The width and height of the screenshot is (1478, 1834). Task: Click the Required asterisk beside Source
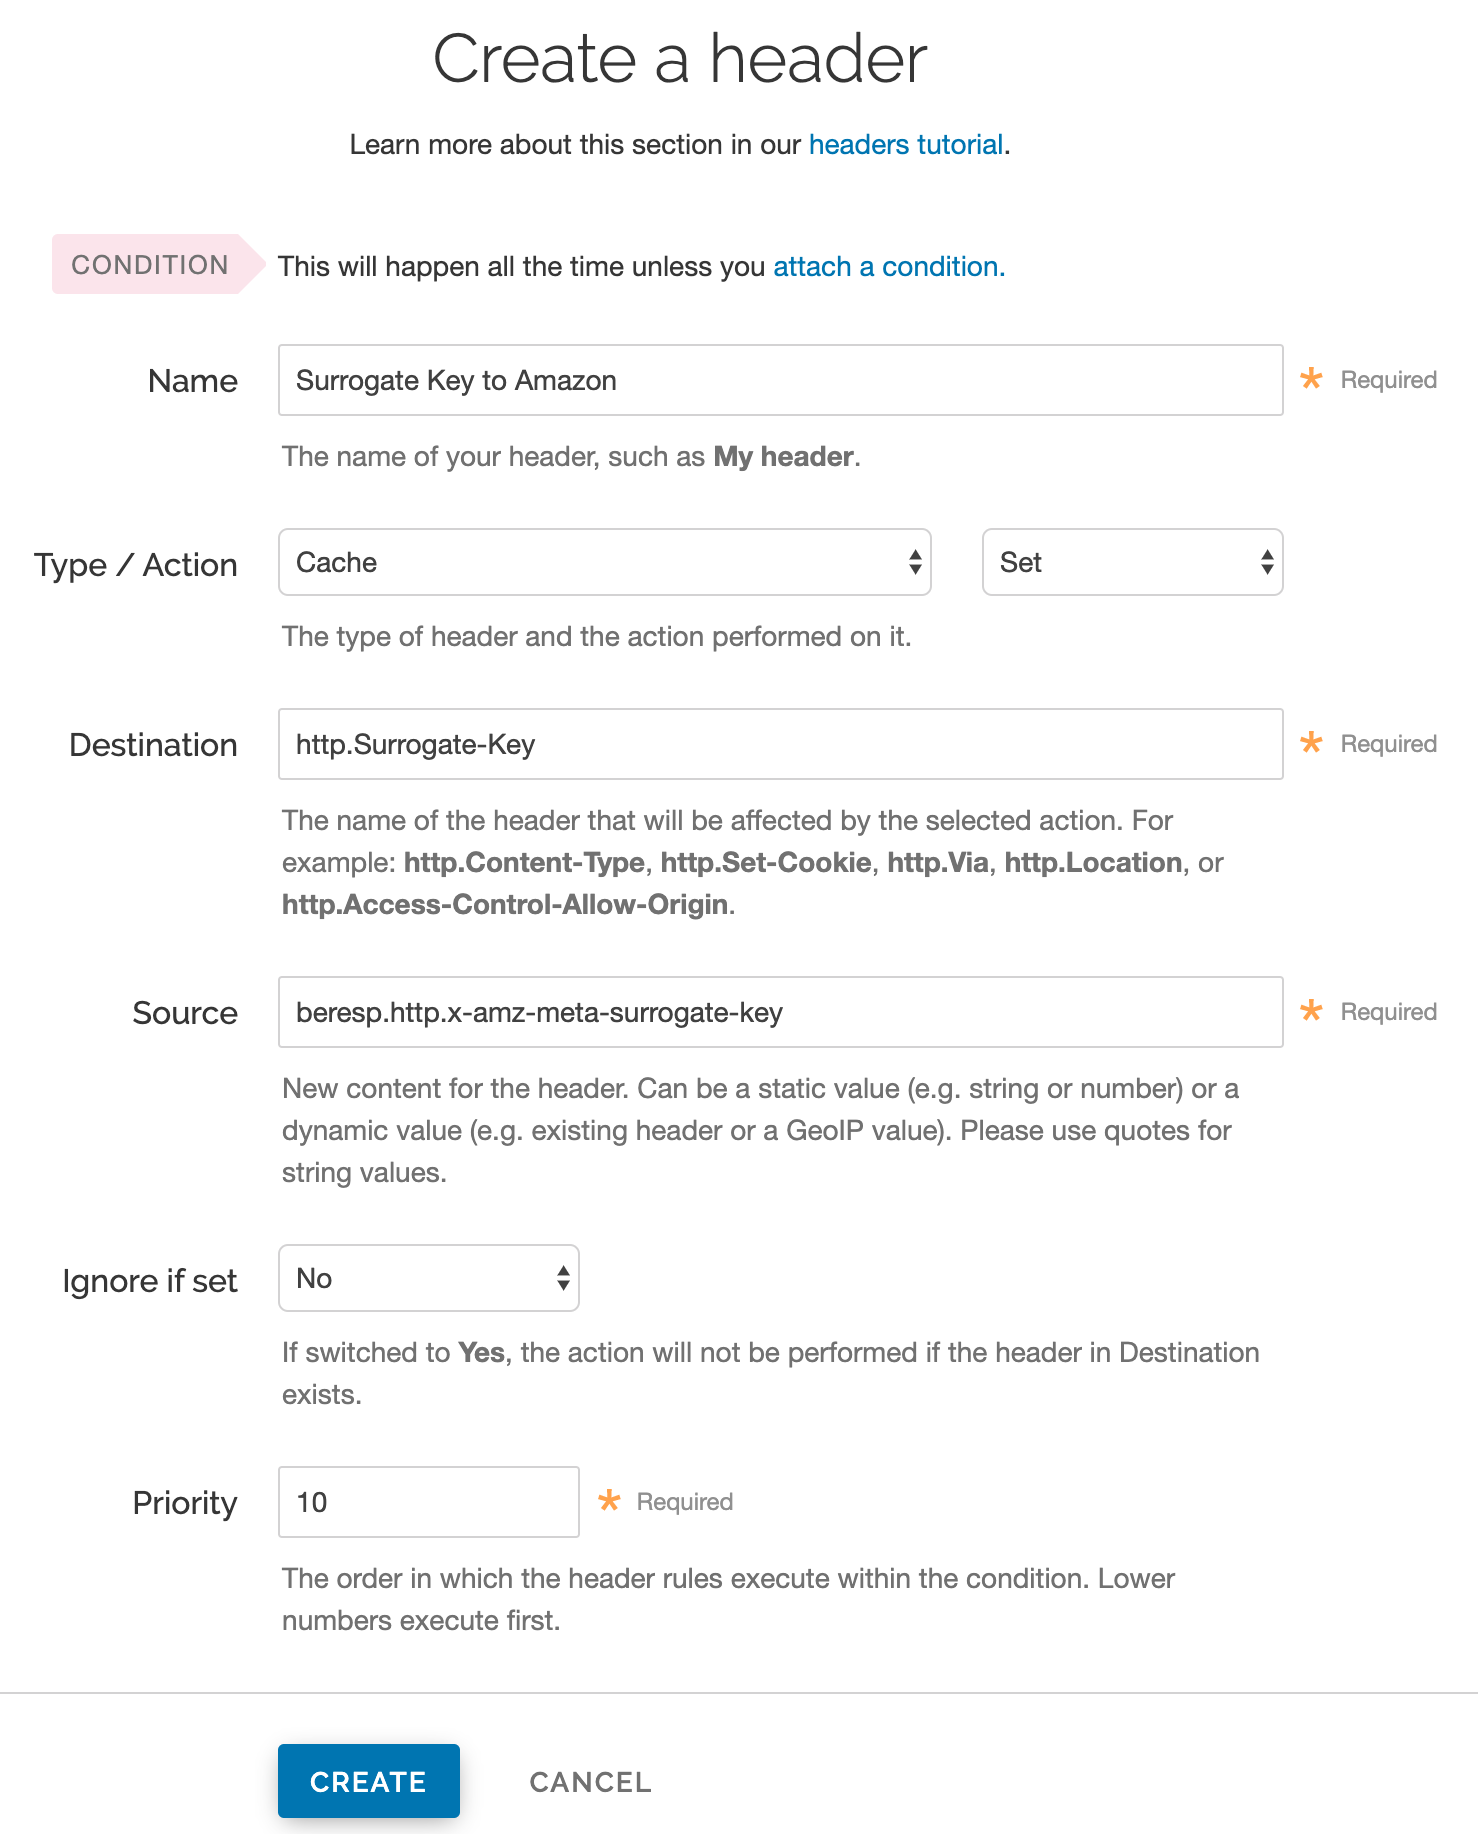(x=1310, y=1011)
